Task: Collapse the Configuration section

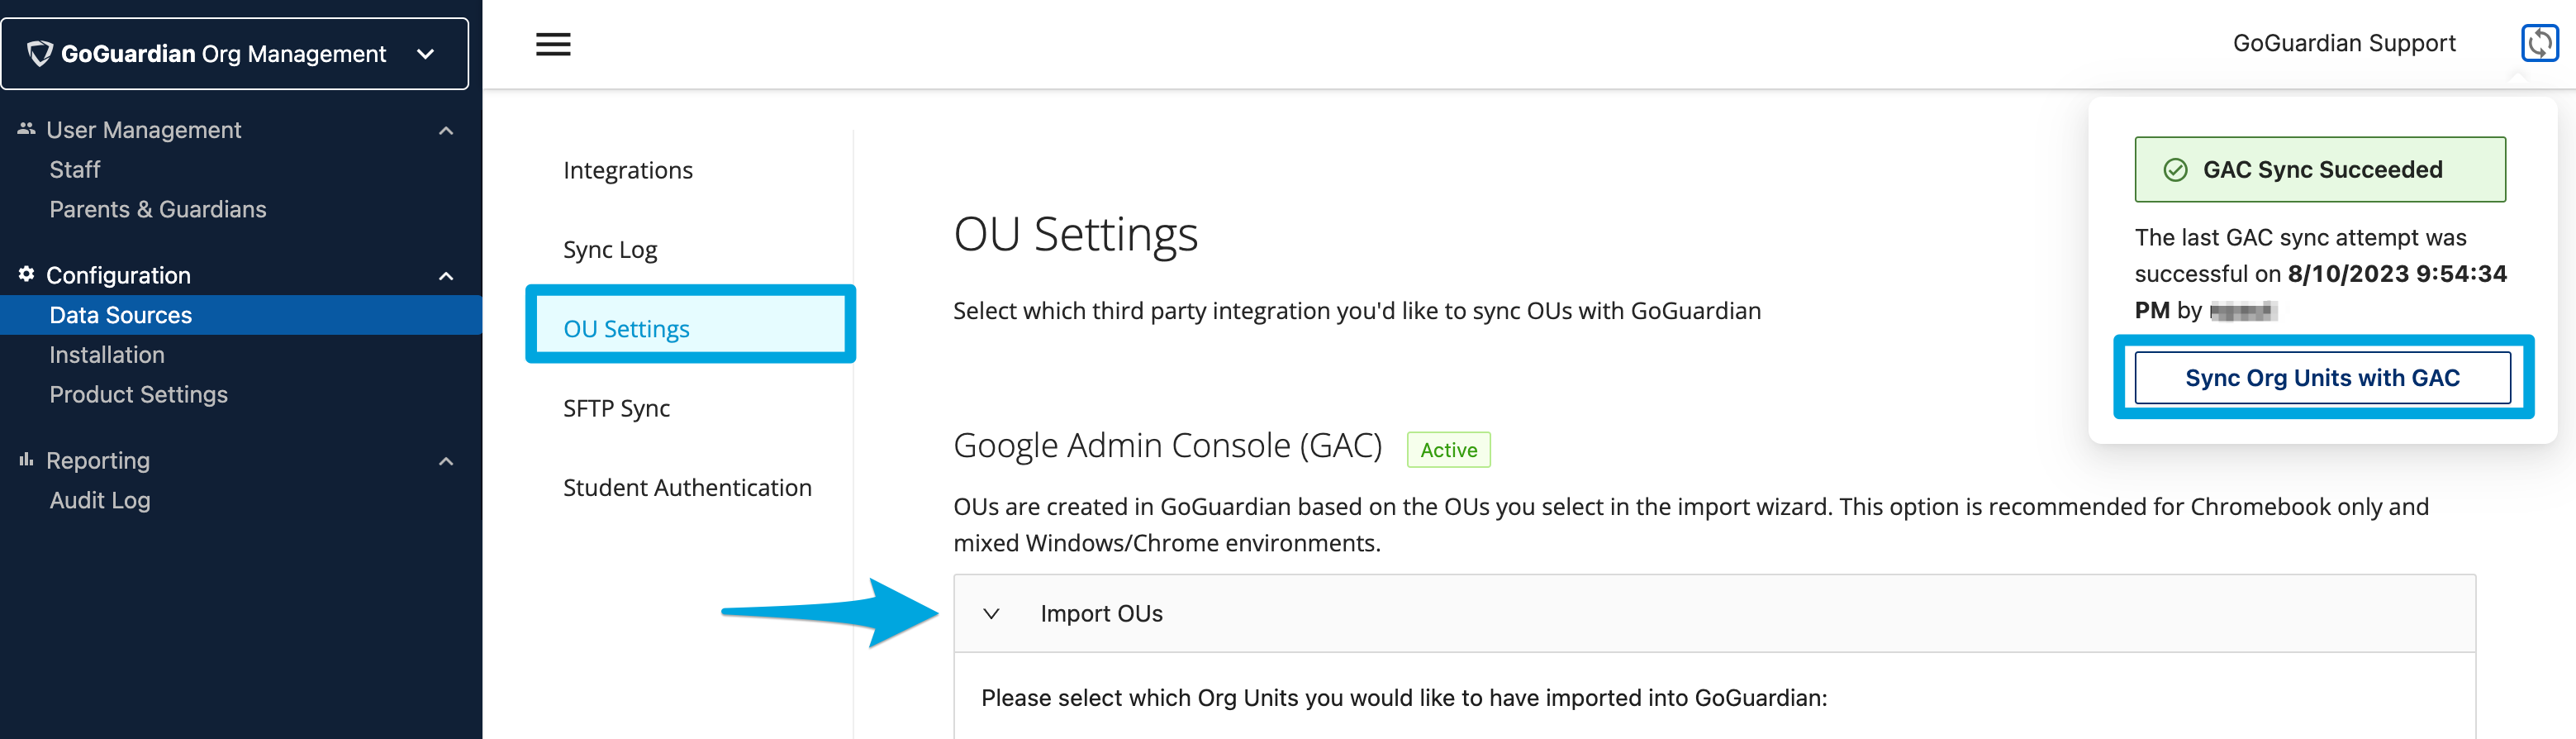Action: tap(446, 275)
